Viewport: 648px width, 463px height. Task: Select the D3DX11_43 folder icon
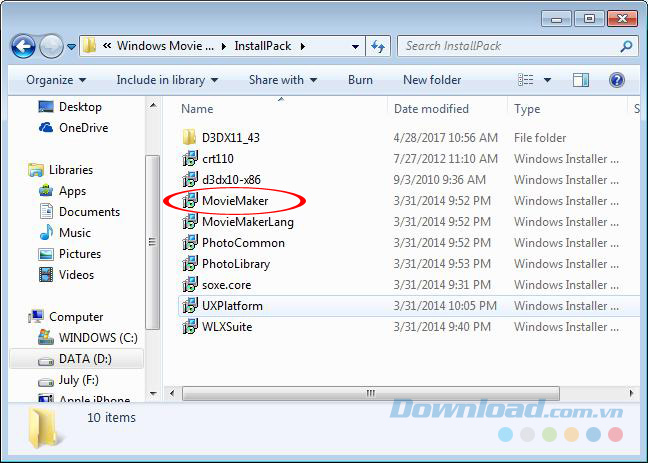click(189, 138)
